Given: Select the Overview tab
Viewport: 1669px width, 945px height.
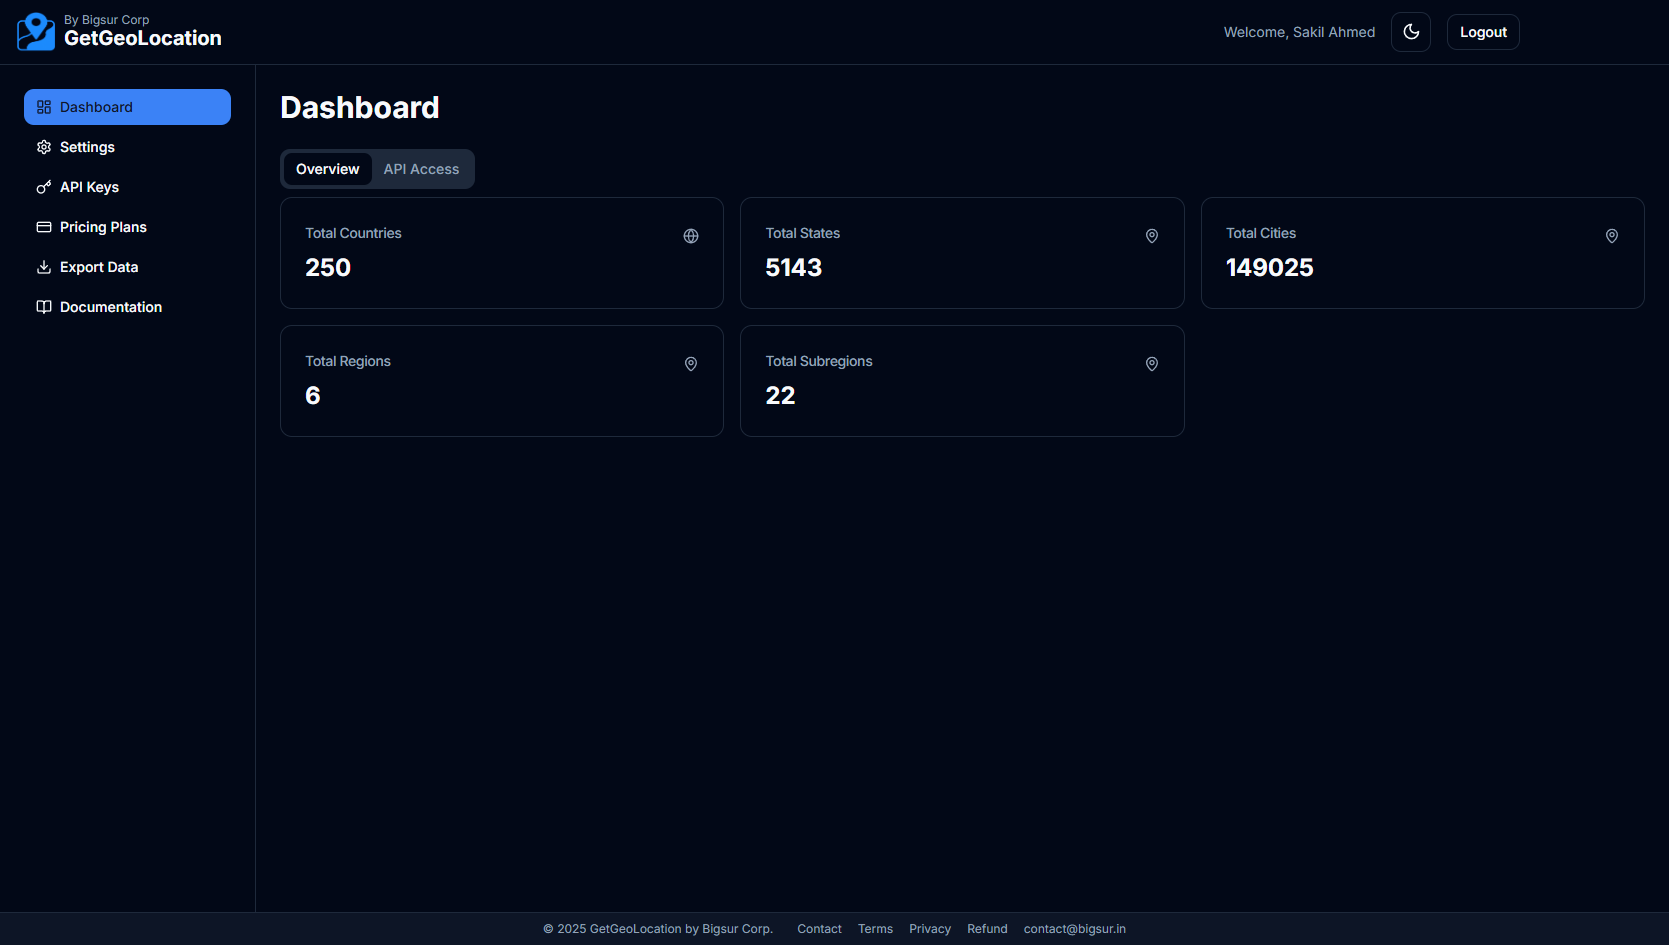Looking at the screenshot, I should click(x=327, y=169).
